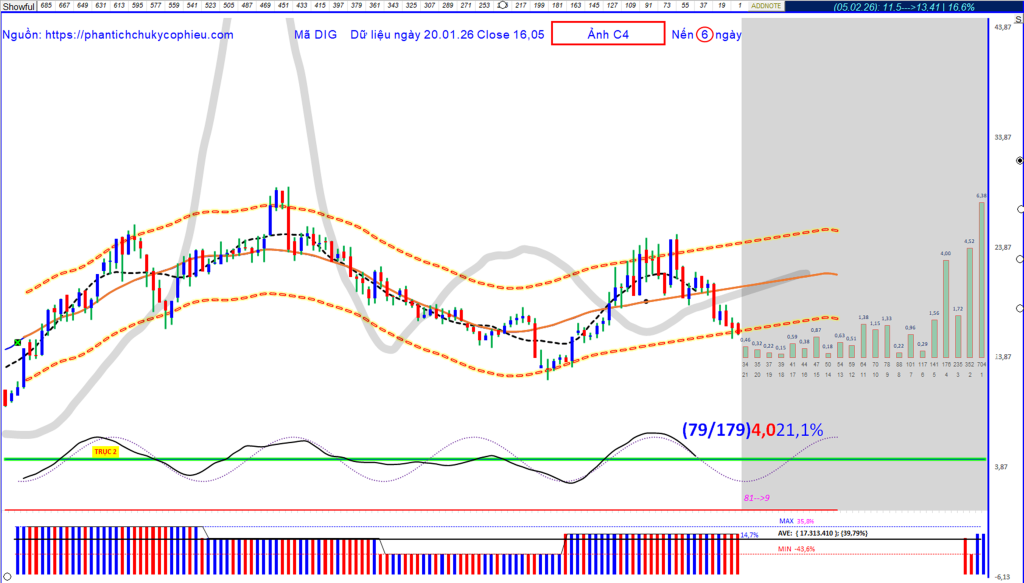Select period 19 in the top strip

click(721, 6)
